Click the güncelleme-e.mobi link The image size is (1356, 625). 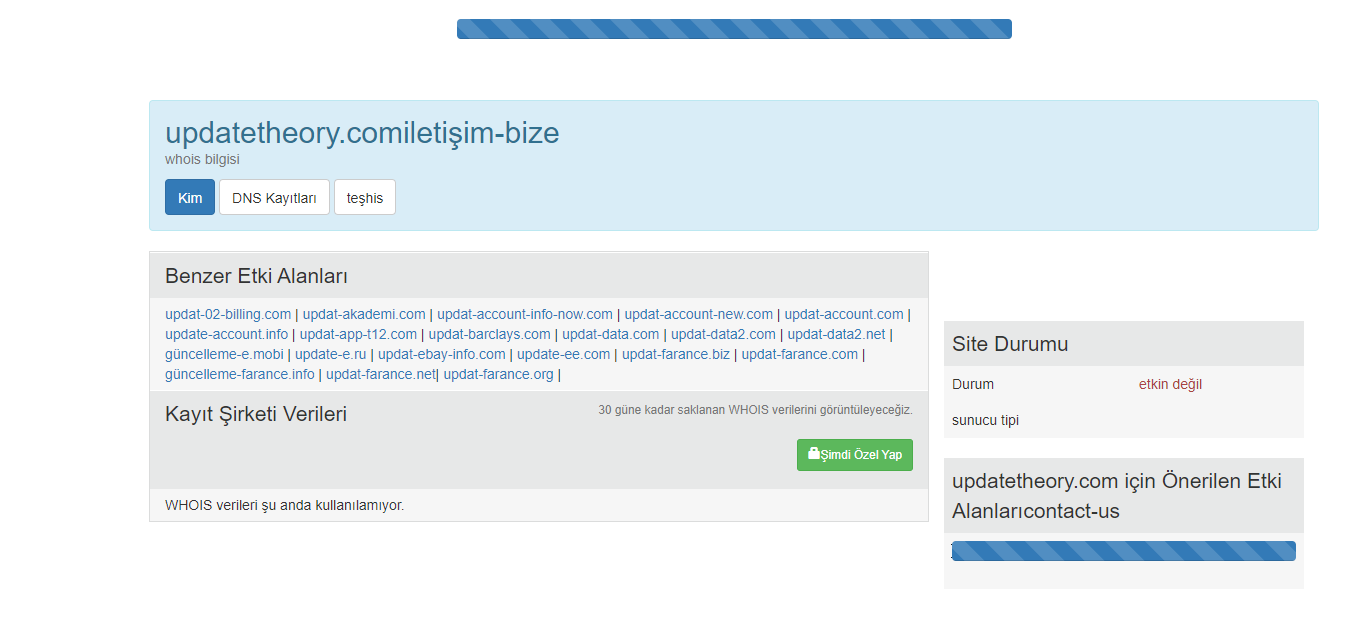[225, 354]
